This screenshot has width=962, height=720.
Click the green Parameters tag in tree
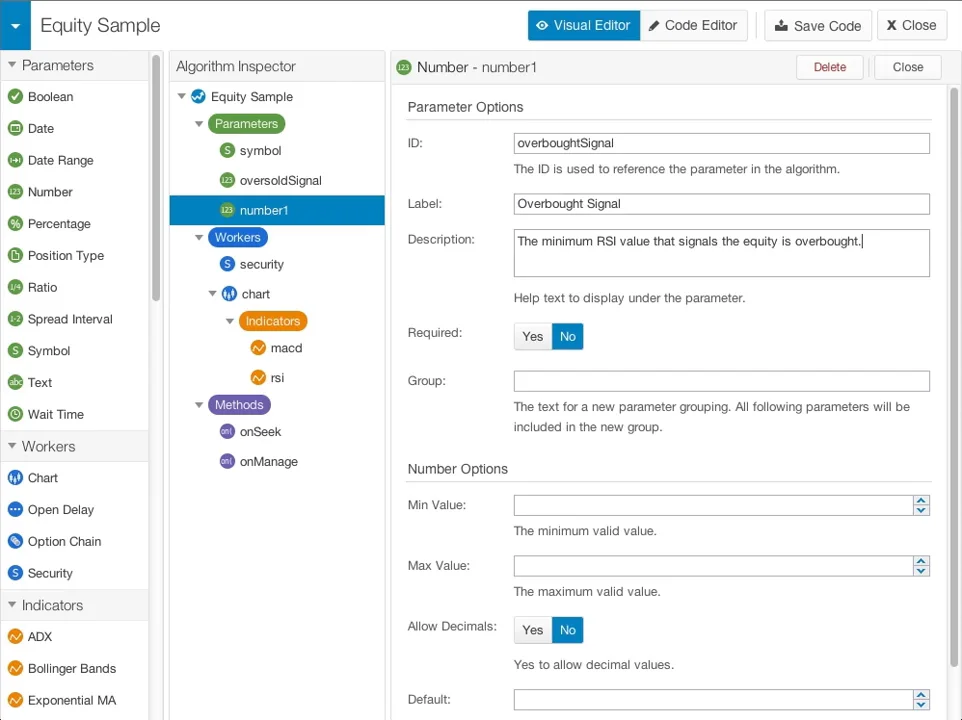pos(247,123)
